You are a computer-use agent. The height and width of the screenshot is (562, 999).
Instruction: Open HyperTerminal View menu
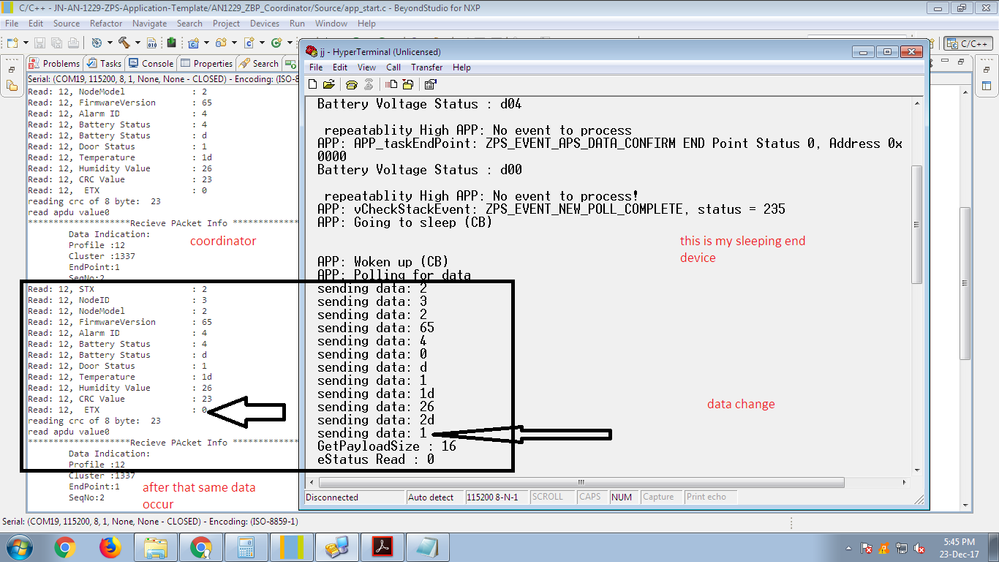[x=366, y=68]
